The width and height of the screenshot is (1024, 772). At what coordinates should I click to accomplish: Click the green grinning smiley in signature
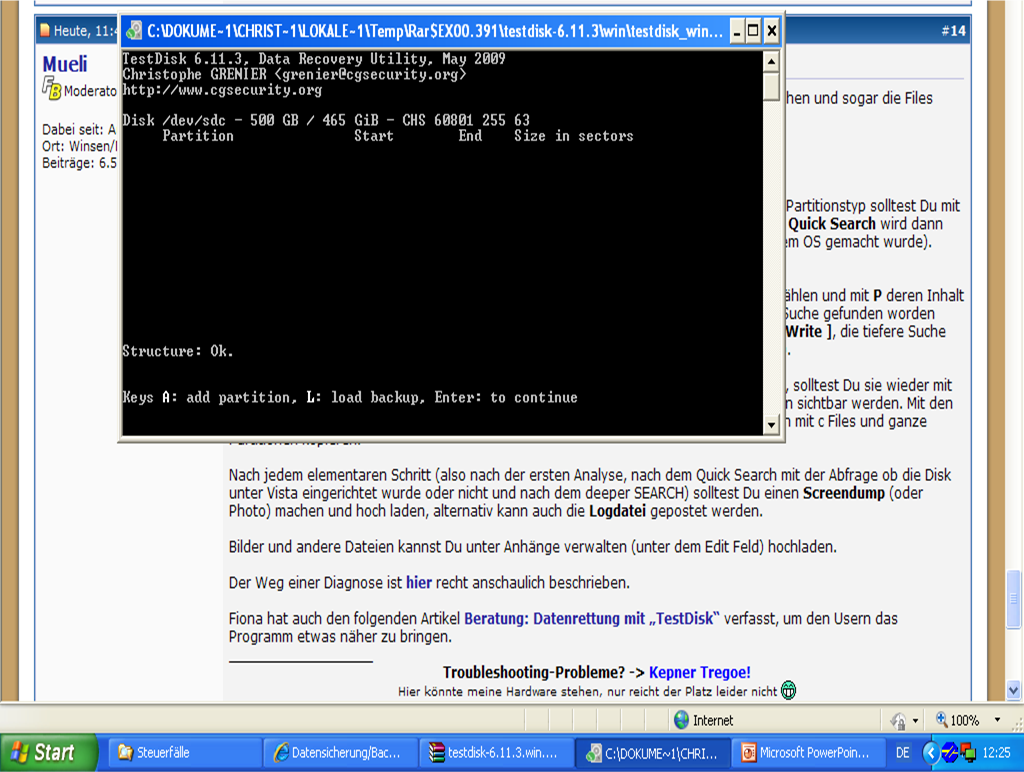pos(788,690)
